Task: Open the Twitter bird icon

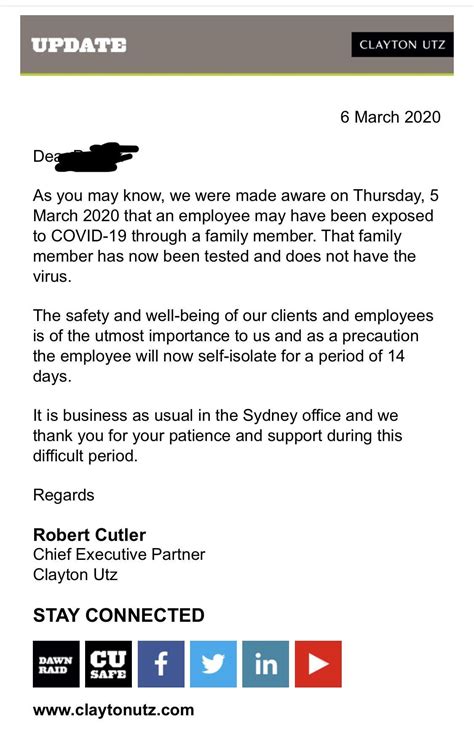Action: (213, 664)
